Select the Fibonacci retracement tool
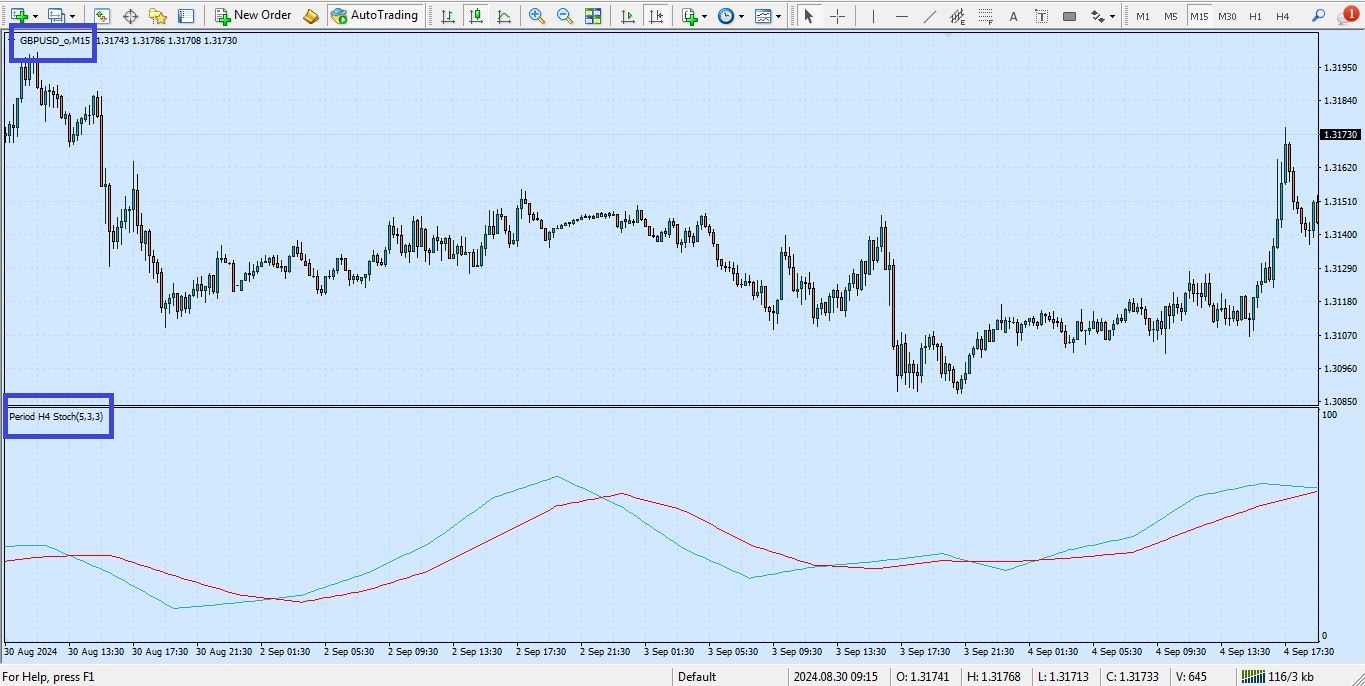This screenshot has height=686, width=1365. [x=985, y=16]
